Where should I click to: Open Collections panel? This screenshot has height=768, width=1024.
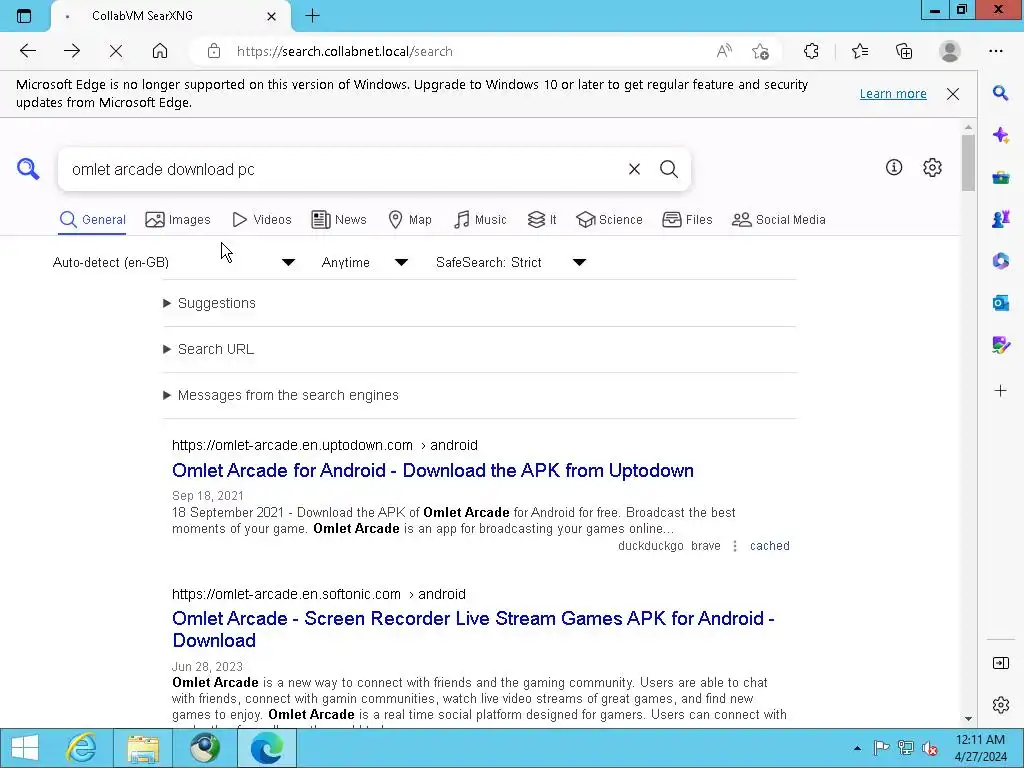[904, 51]
